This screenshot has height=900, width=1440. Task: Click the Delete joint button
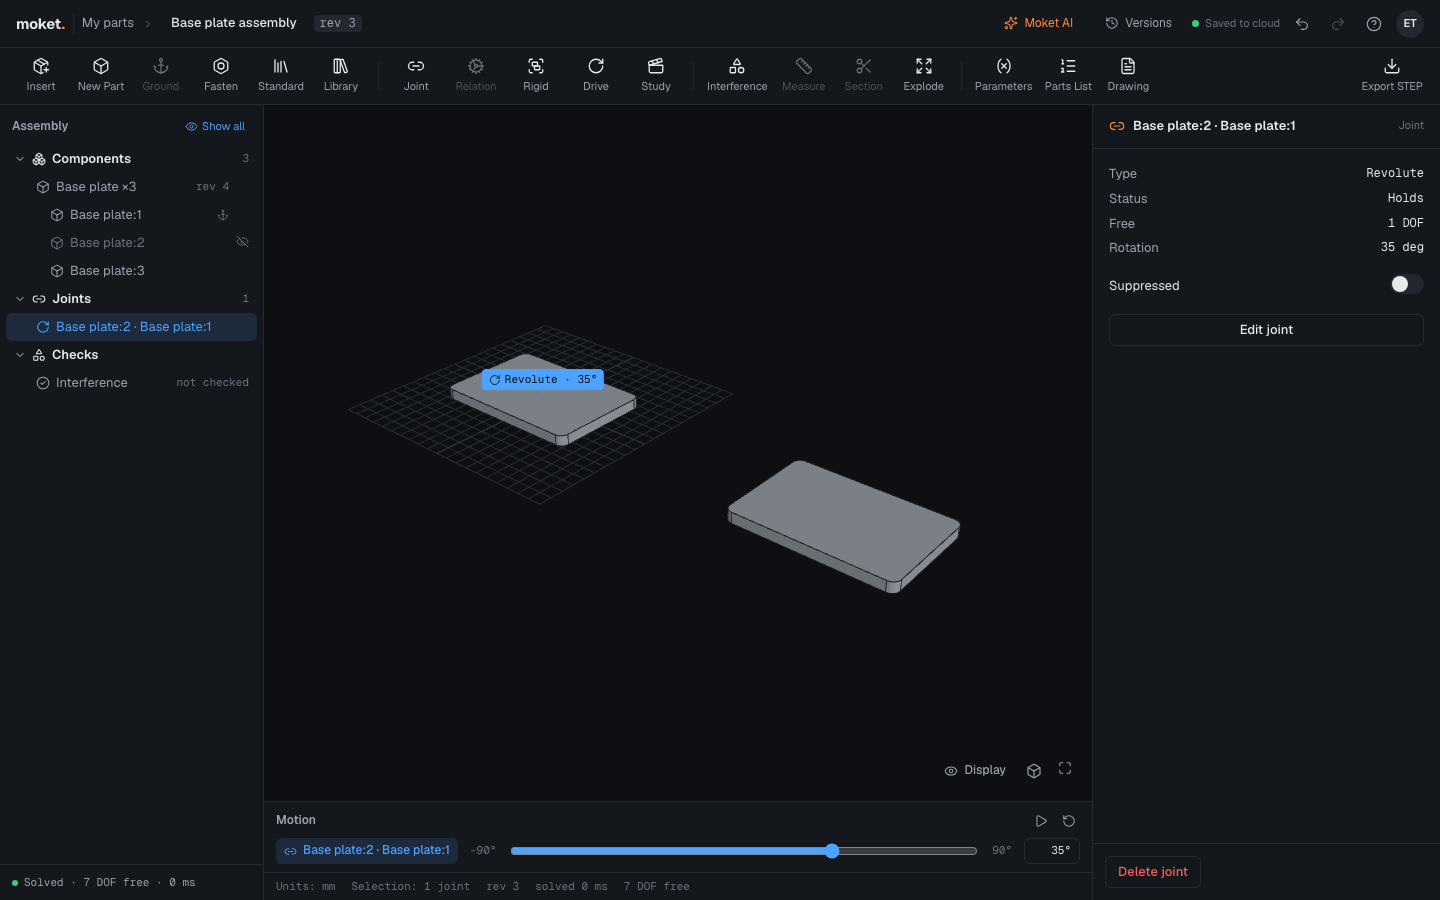pyautogui.click(x=1153, y=872)
